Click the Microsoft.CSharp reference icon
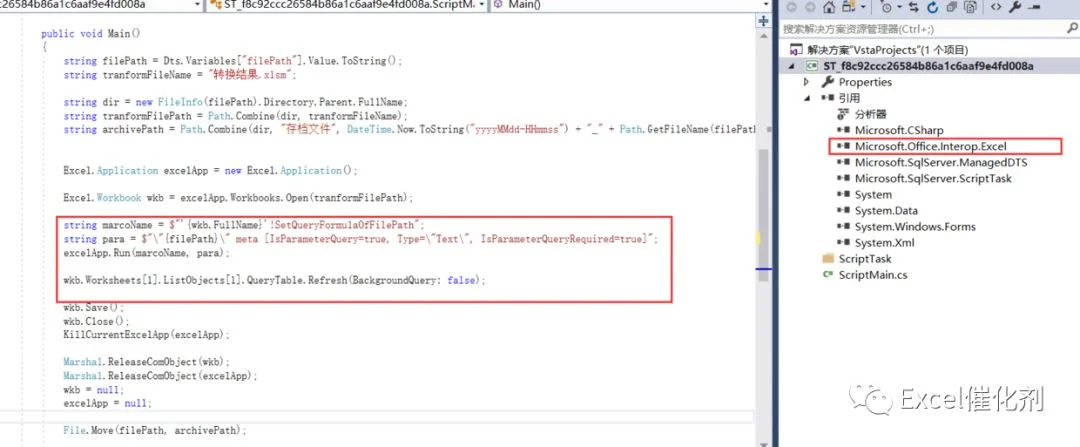Viewport: 1080px width, 447px height. click(x=843, y=130)
